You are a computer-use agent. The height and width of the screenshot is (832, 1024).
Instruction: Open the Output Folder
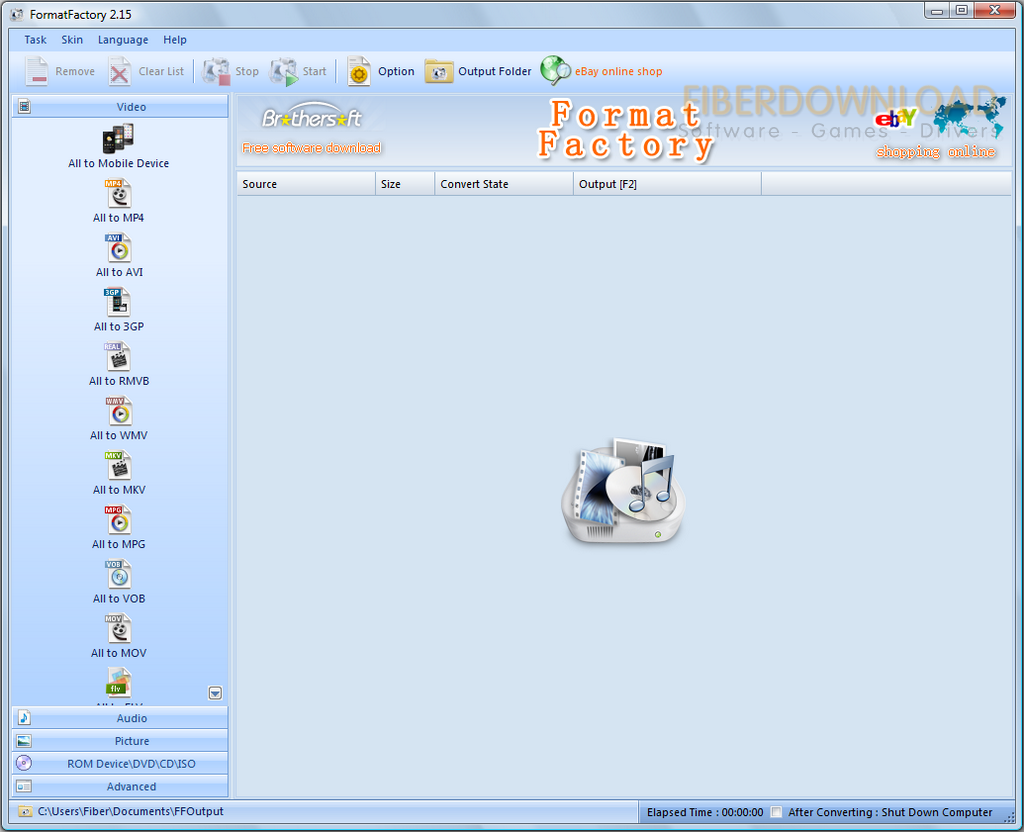(x=478, y=71)
